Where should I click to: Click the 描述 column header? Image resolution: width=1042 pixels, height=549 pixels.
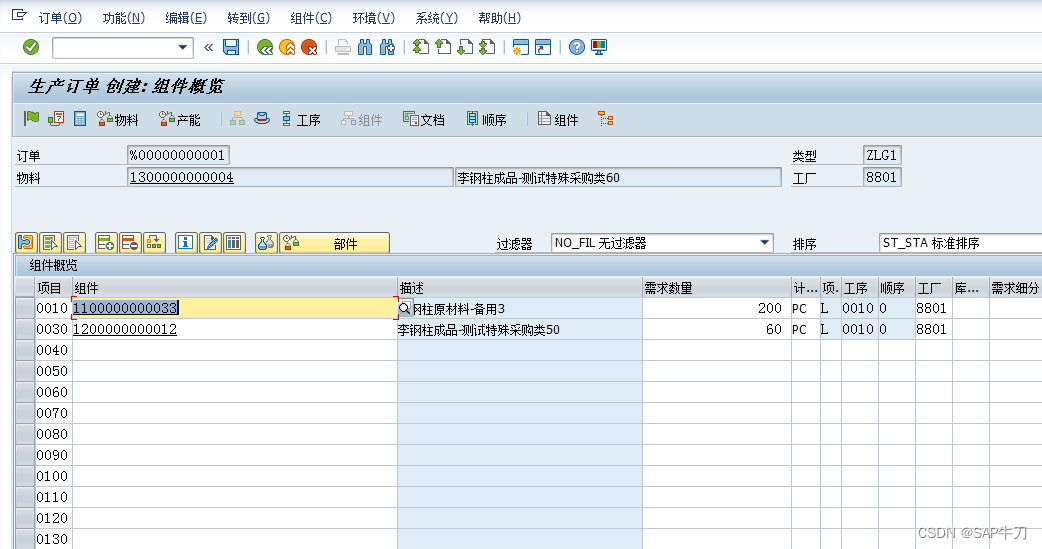pos(520,288)
